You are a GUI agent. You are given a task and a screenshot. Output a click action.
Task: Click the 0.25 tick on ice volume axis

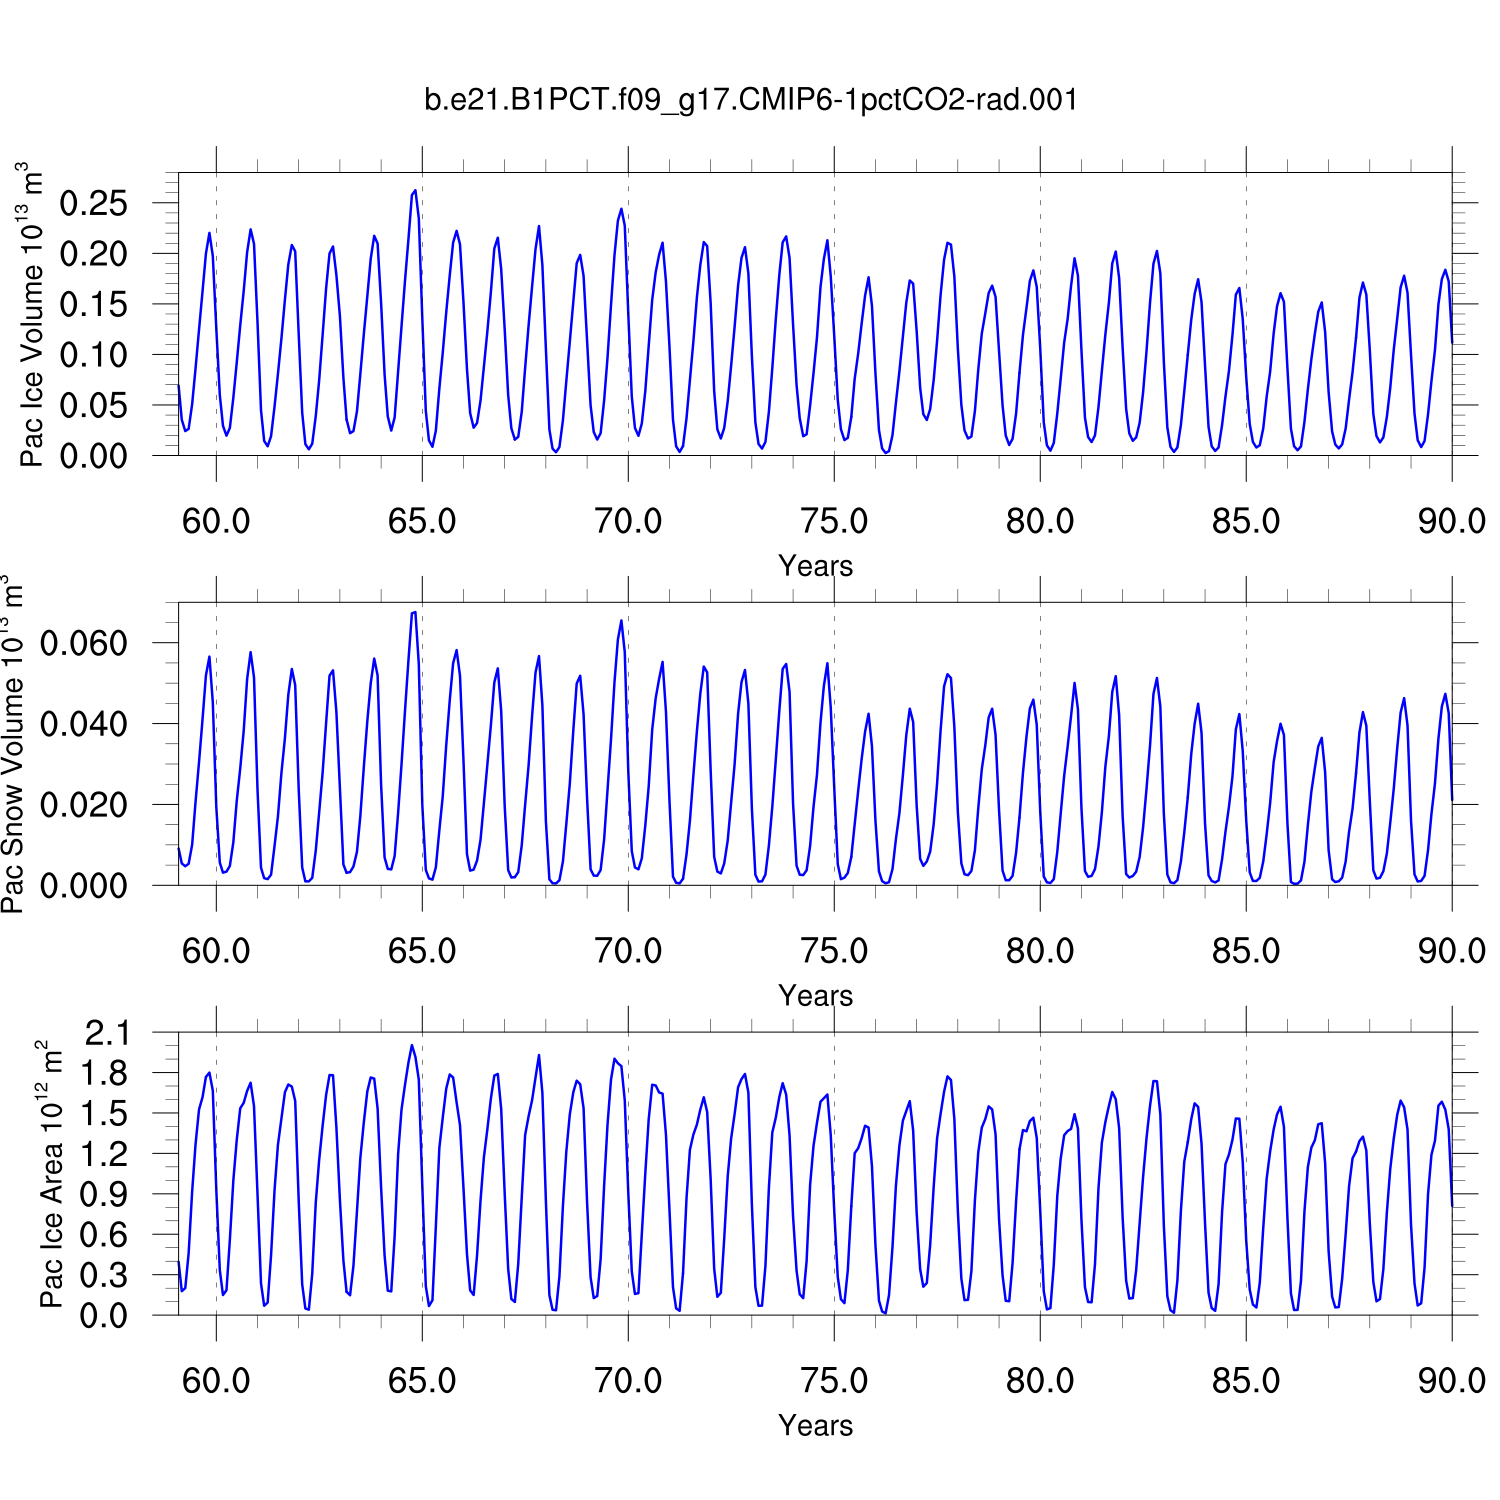point(94,204)
